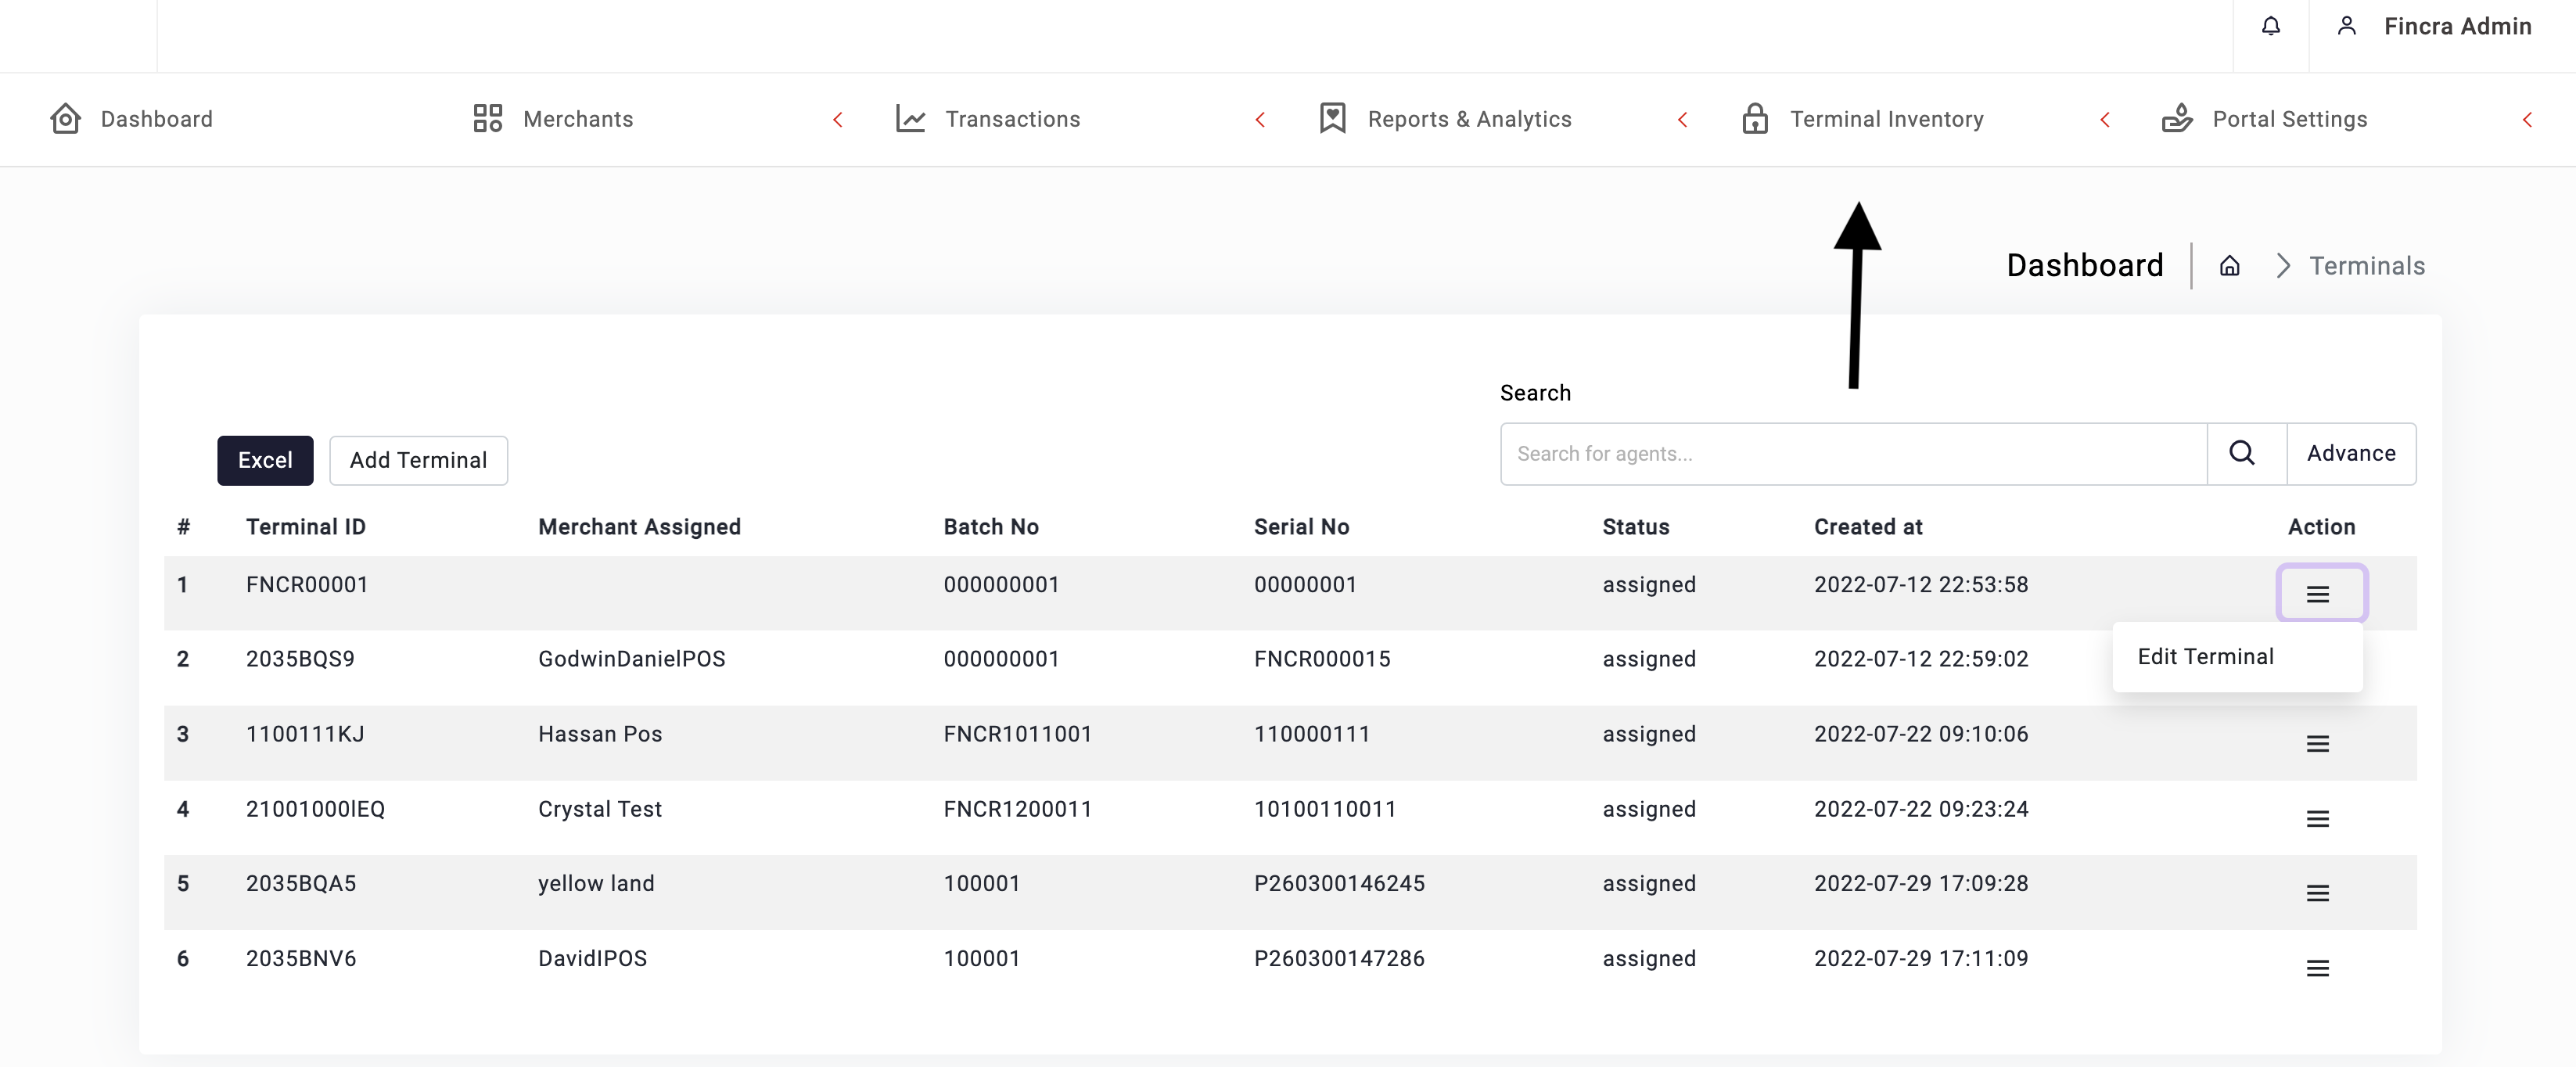
Task: Click the Add Terminal button
Action: 418,460
